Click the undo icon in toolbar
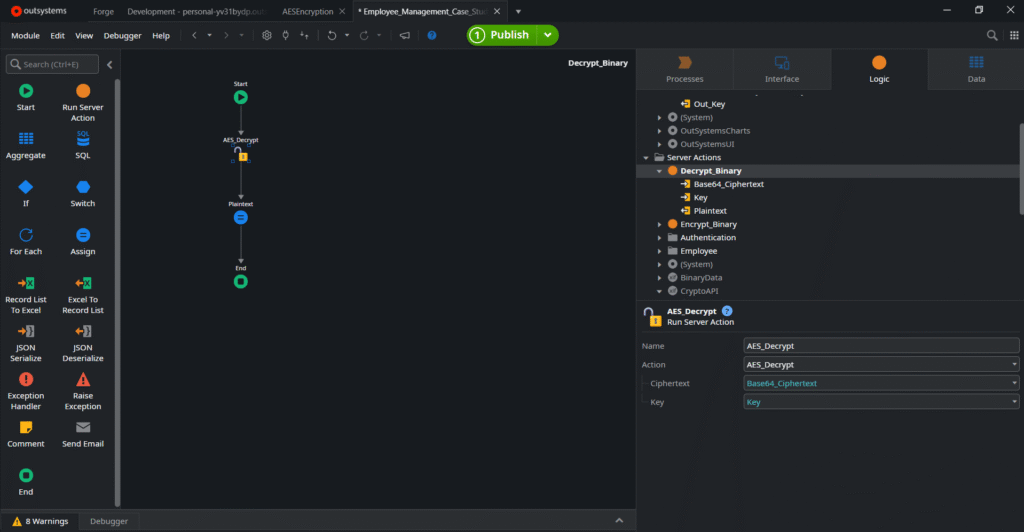 (x=332, y=35)
